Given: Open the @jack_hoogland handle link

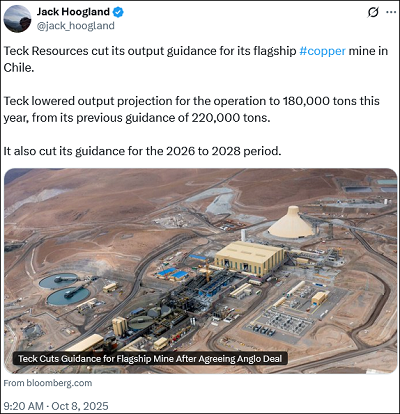Looking at the screenshot, I should [75, 26].
